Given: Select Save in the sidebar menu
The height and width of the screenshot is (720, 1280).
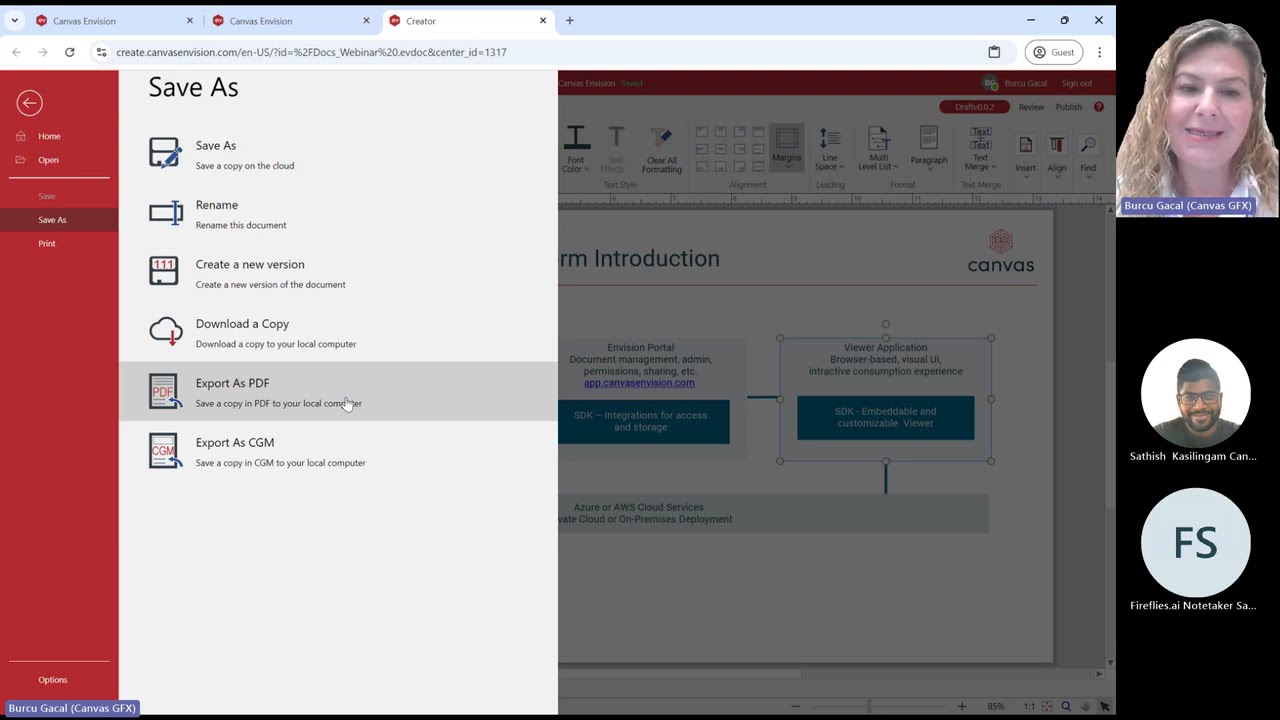Looking at the screenshot, I should coord(47,196).
